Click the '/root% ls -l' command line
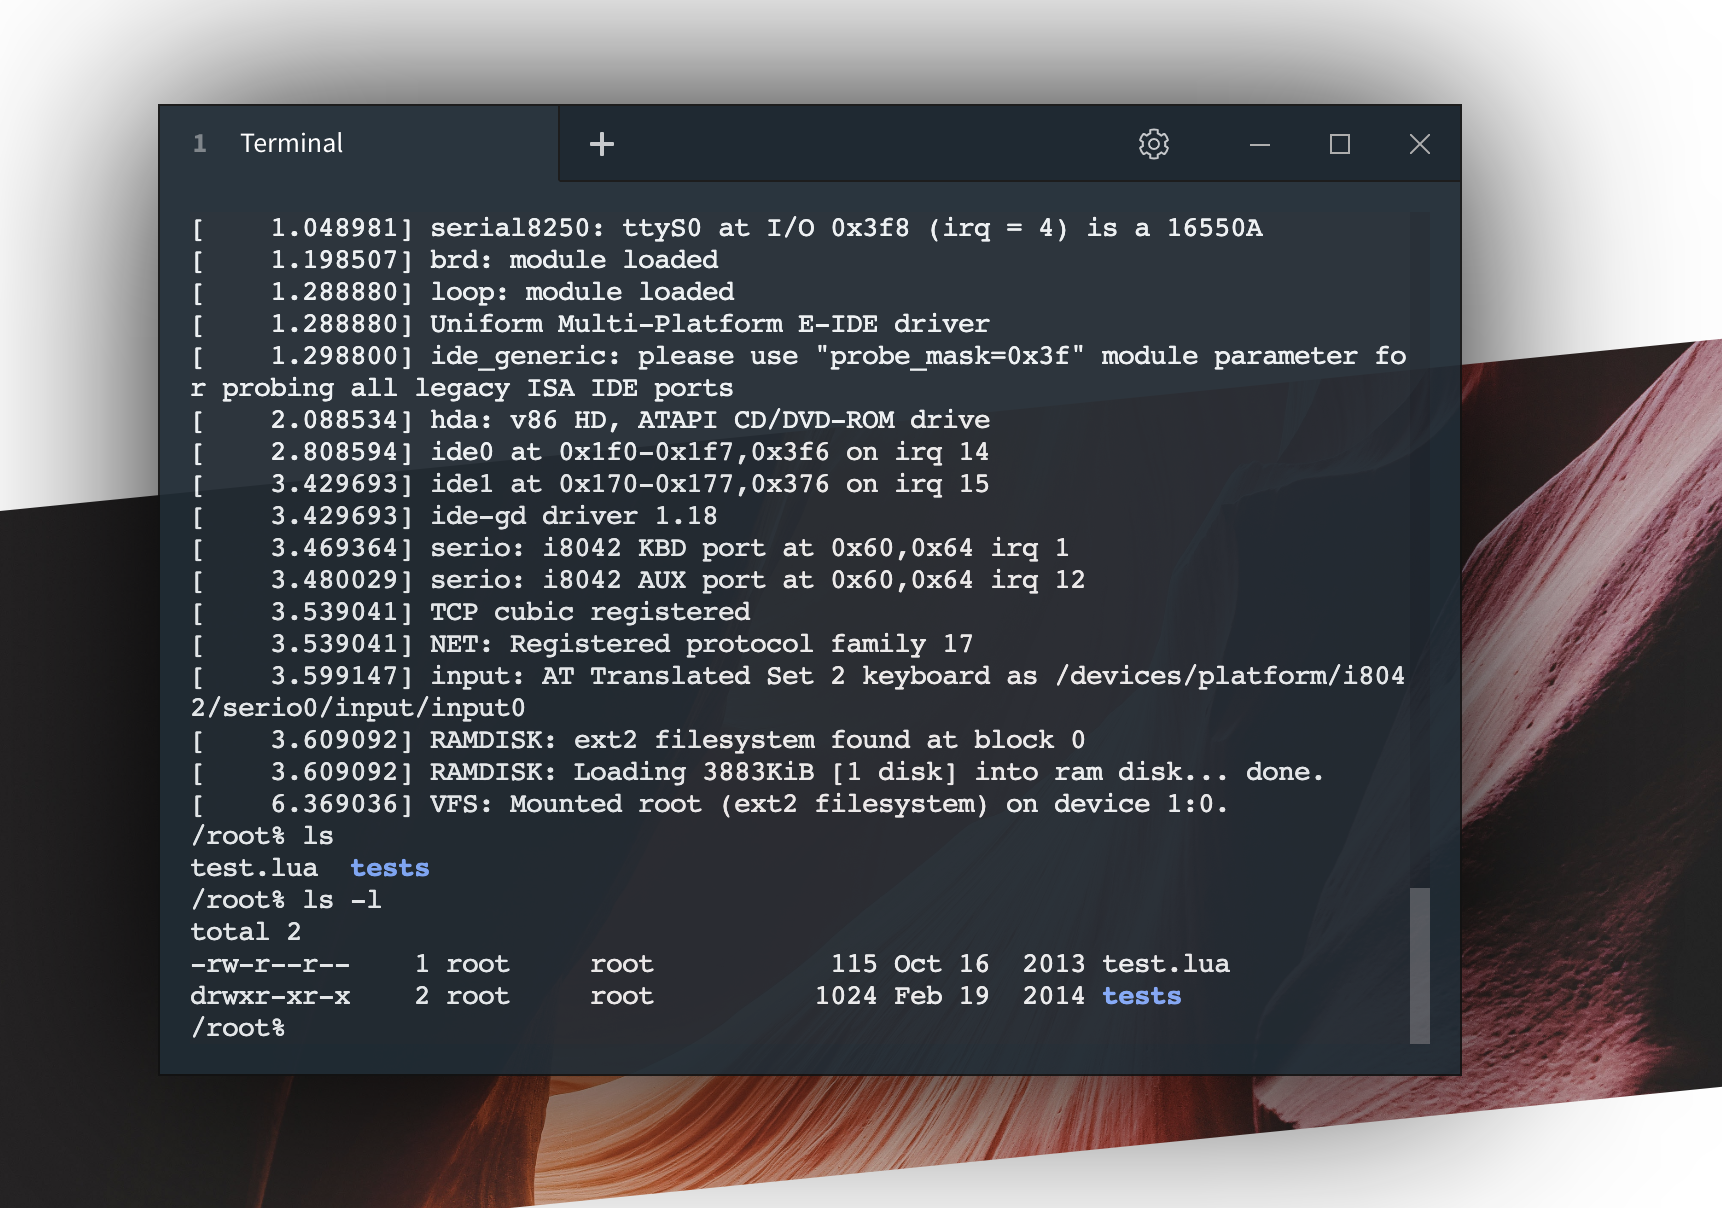This screenshot has height=1208, width=1722. pyautogui.click(x=286, y=900)
